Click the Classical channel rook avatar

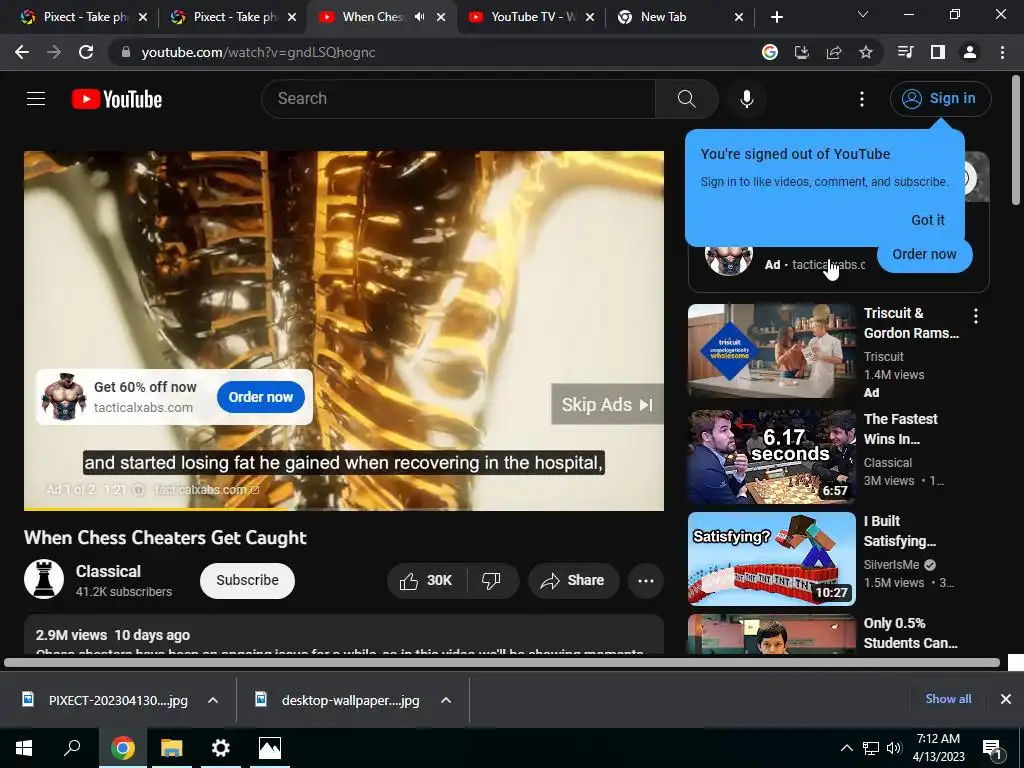(44, 579)
